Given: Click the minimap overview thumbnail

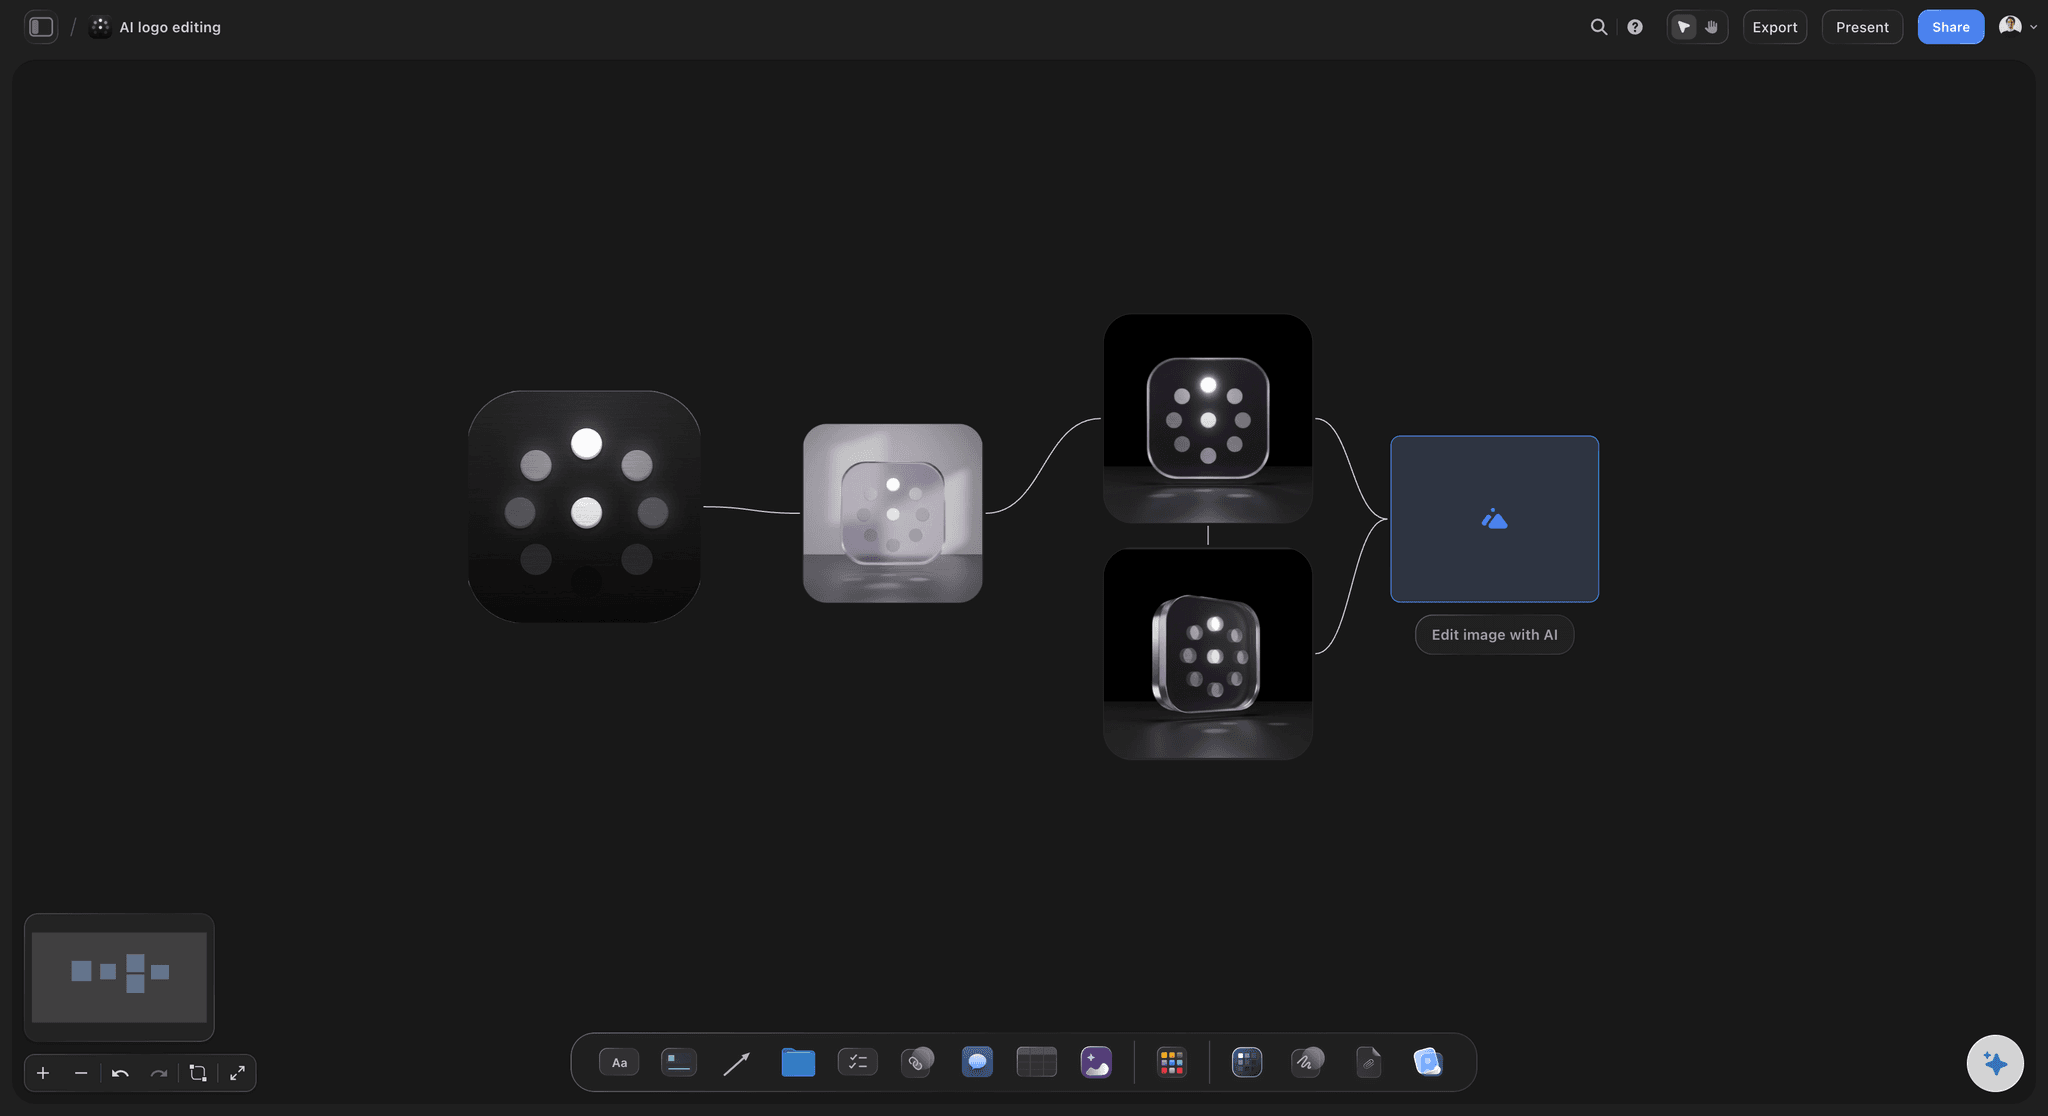Looking at the screenshot, I should [x=119, y=977].
